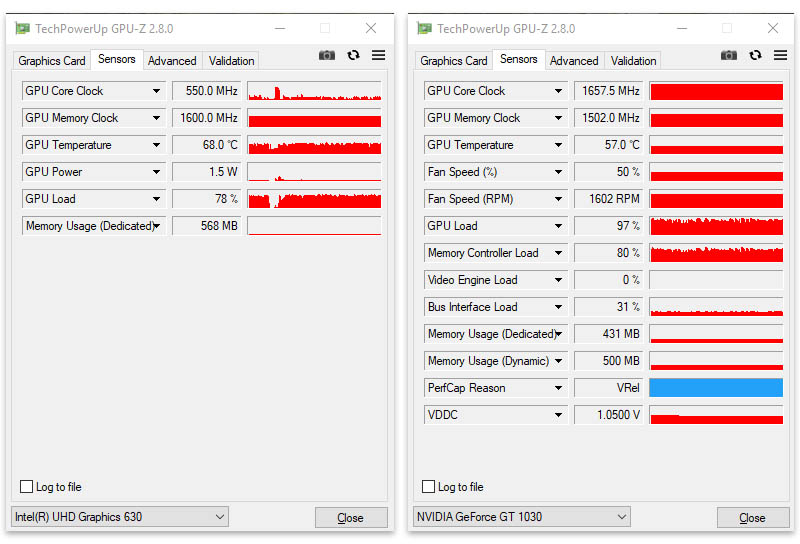
Task: Click GPU-Z app icon in left window title bar
Action: coord(22,28)
